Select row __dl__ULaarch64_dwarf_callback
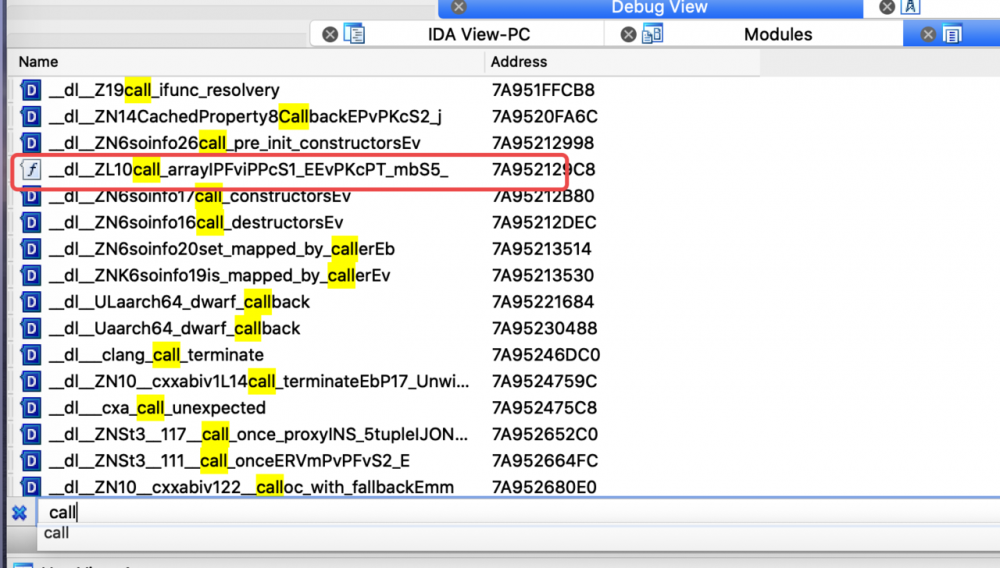 (x=179, y=302)
